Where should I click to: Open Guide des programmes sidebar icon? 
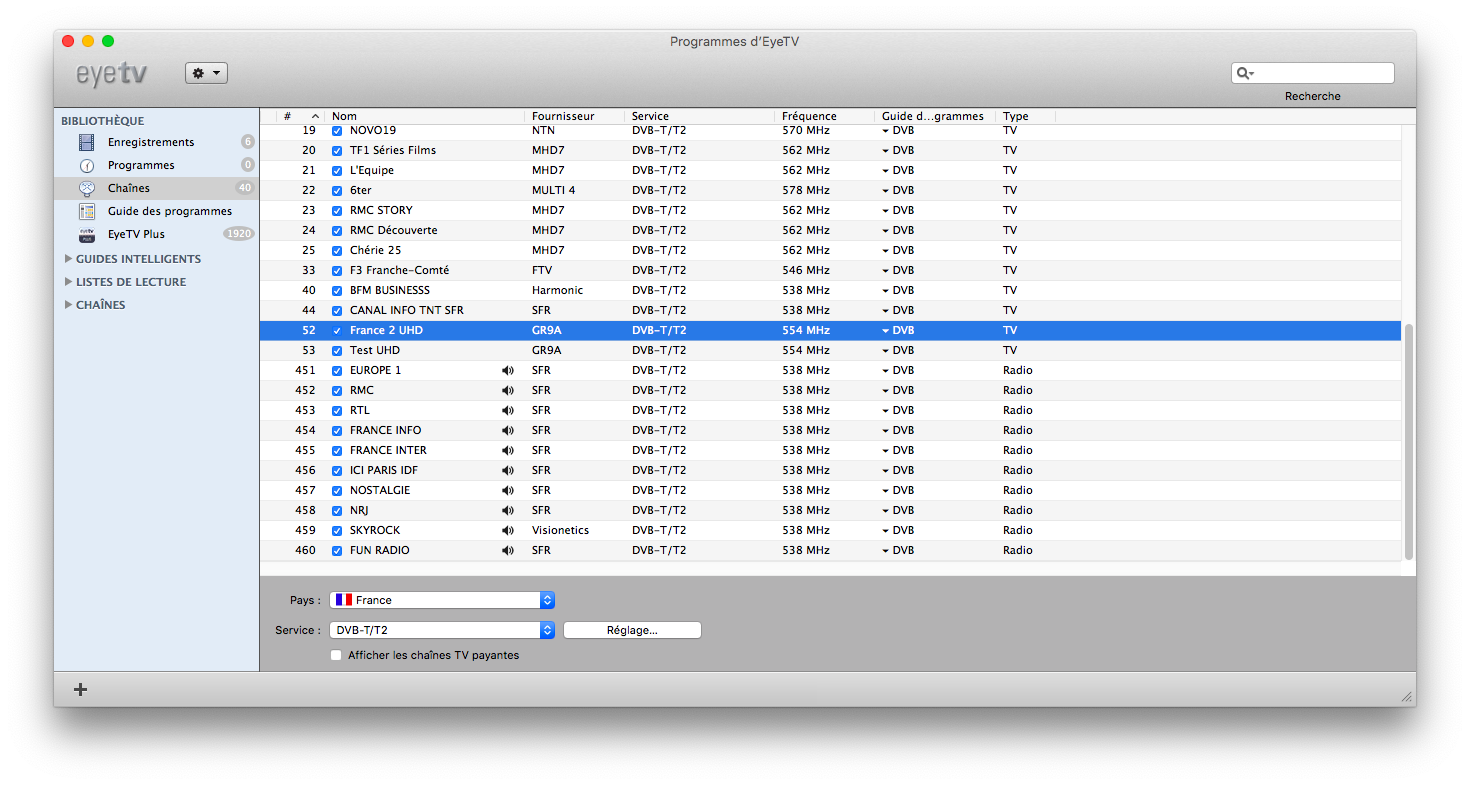(87, 211)
